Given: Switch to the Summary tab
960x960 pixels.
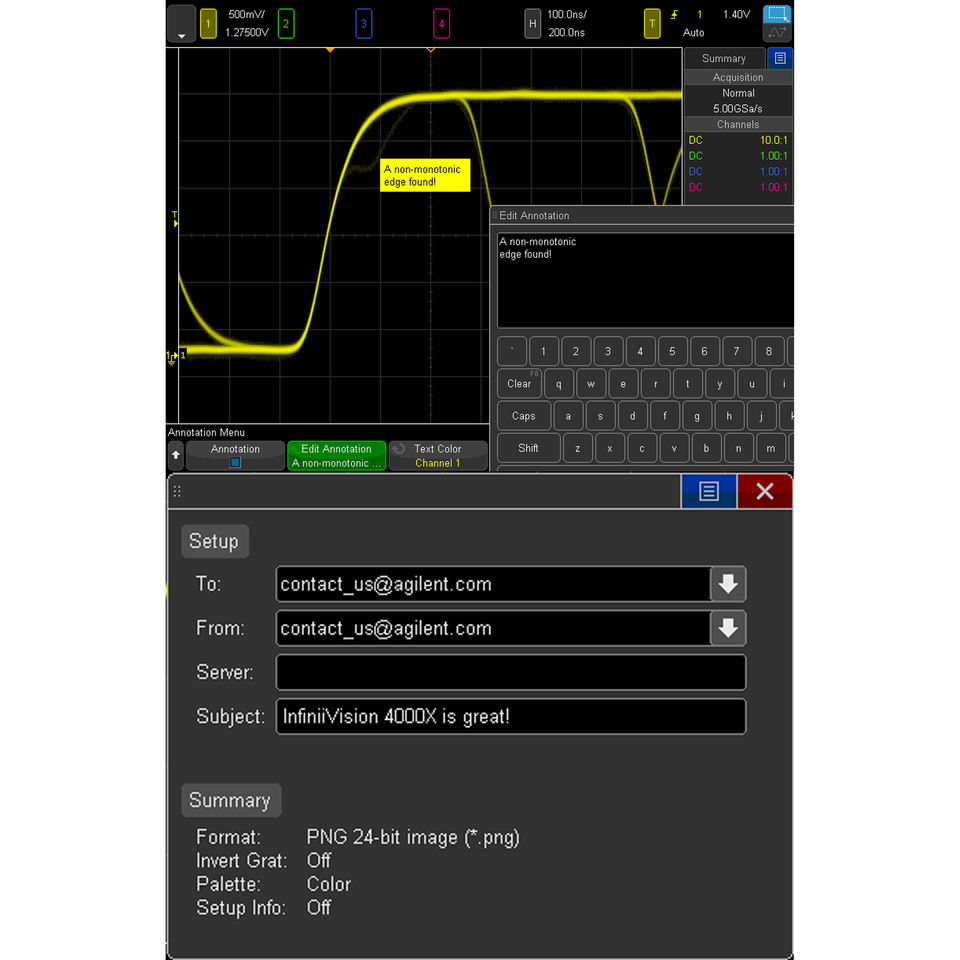Looking at the screenshot, I should 724,58.
